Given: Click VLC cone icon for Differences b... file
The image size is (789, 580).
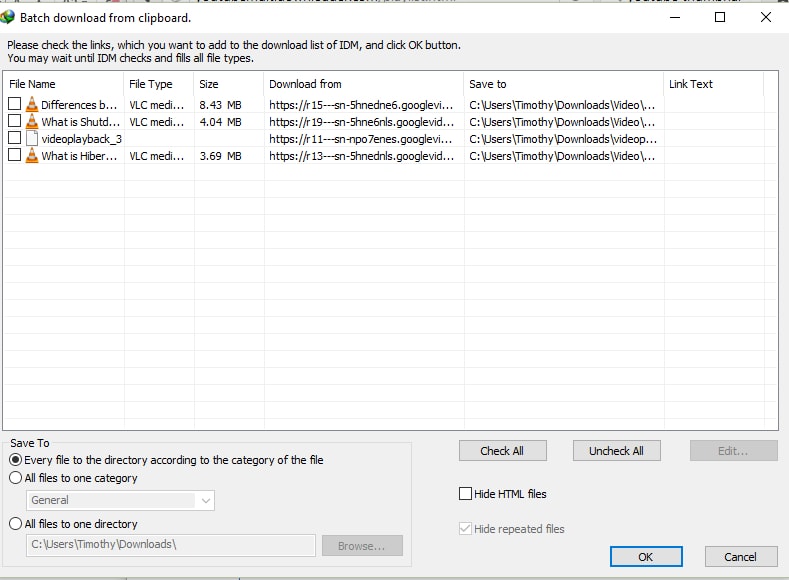Looking at the screenshot, I should pyautogui.click(x=32, y=104).
